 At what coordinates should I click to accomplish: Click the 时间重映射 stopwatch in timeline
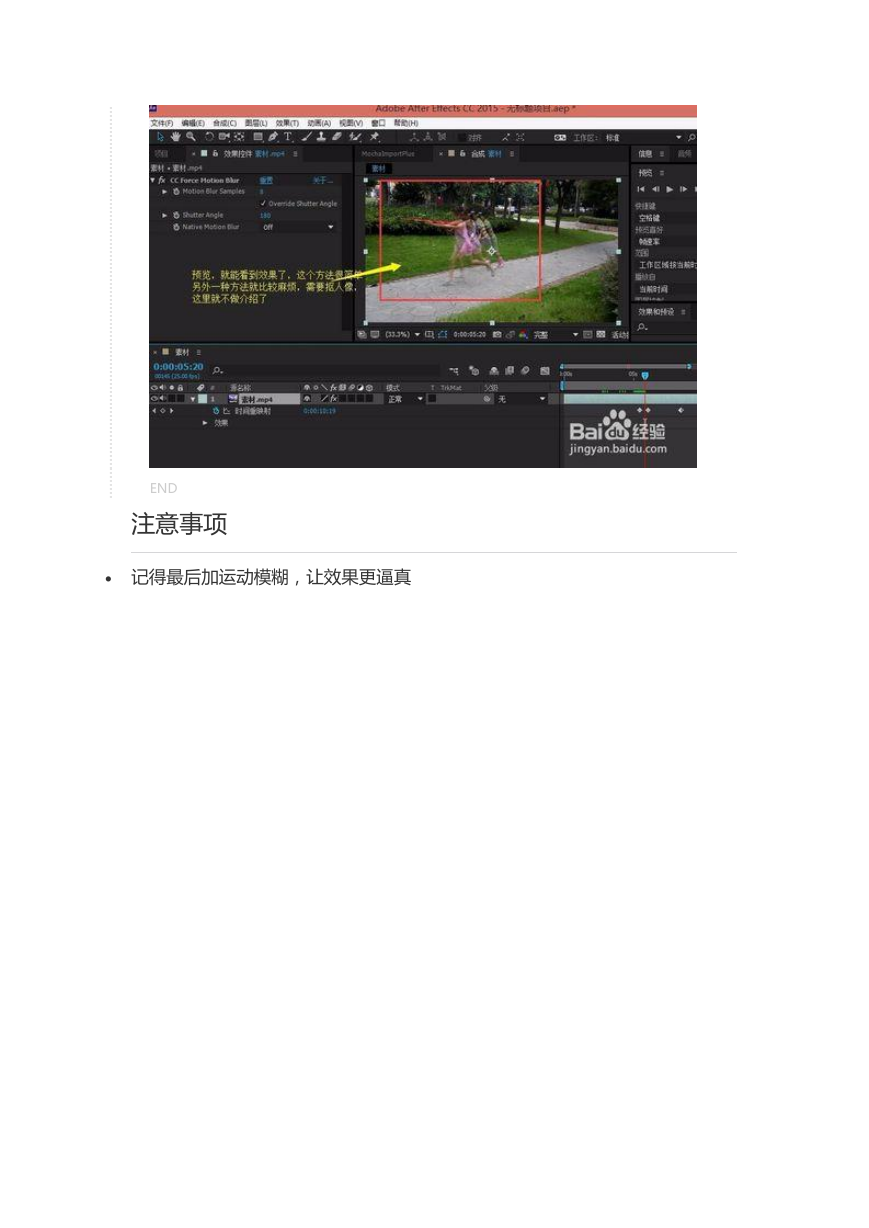coord(216,411)
